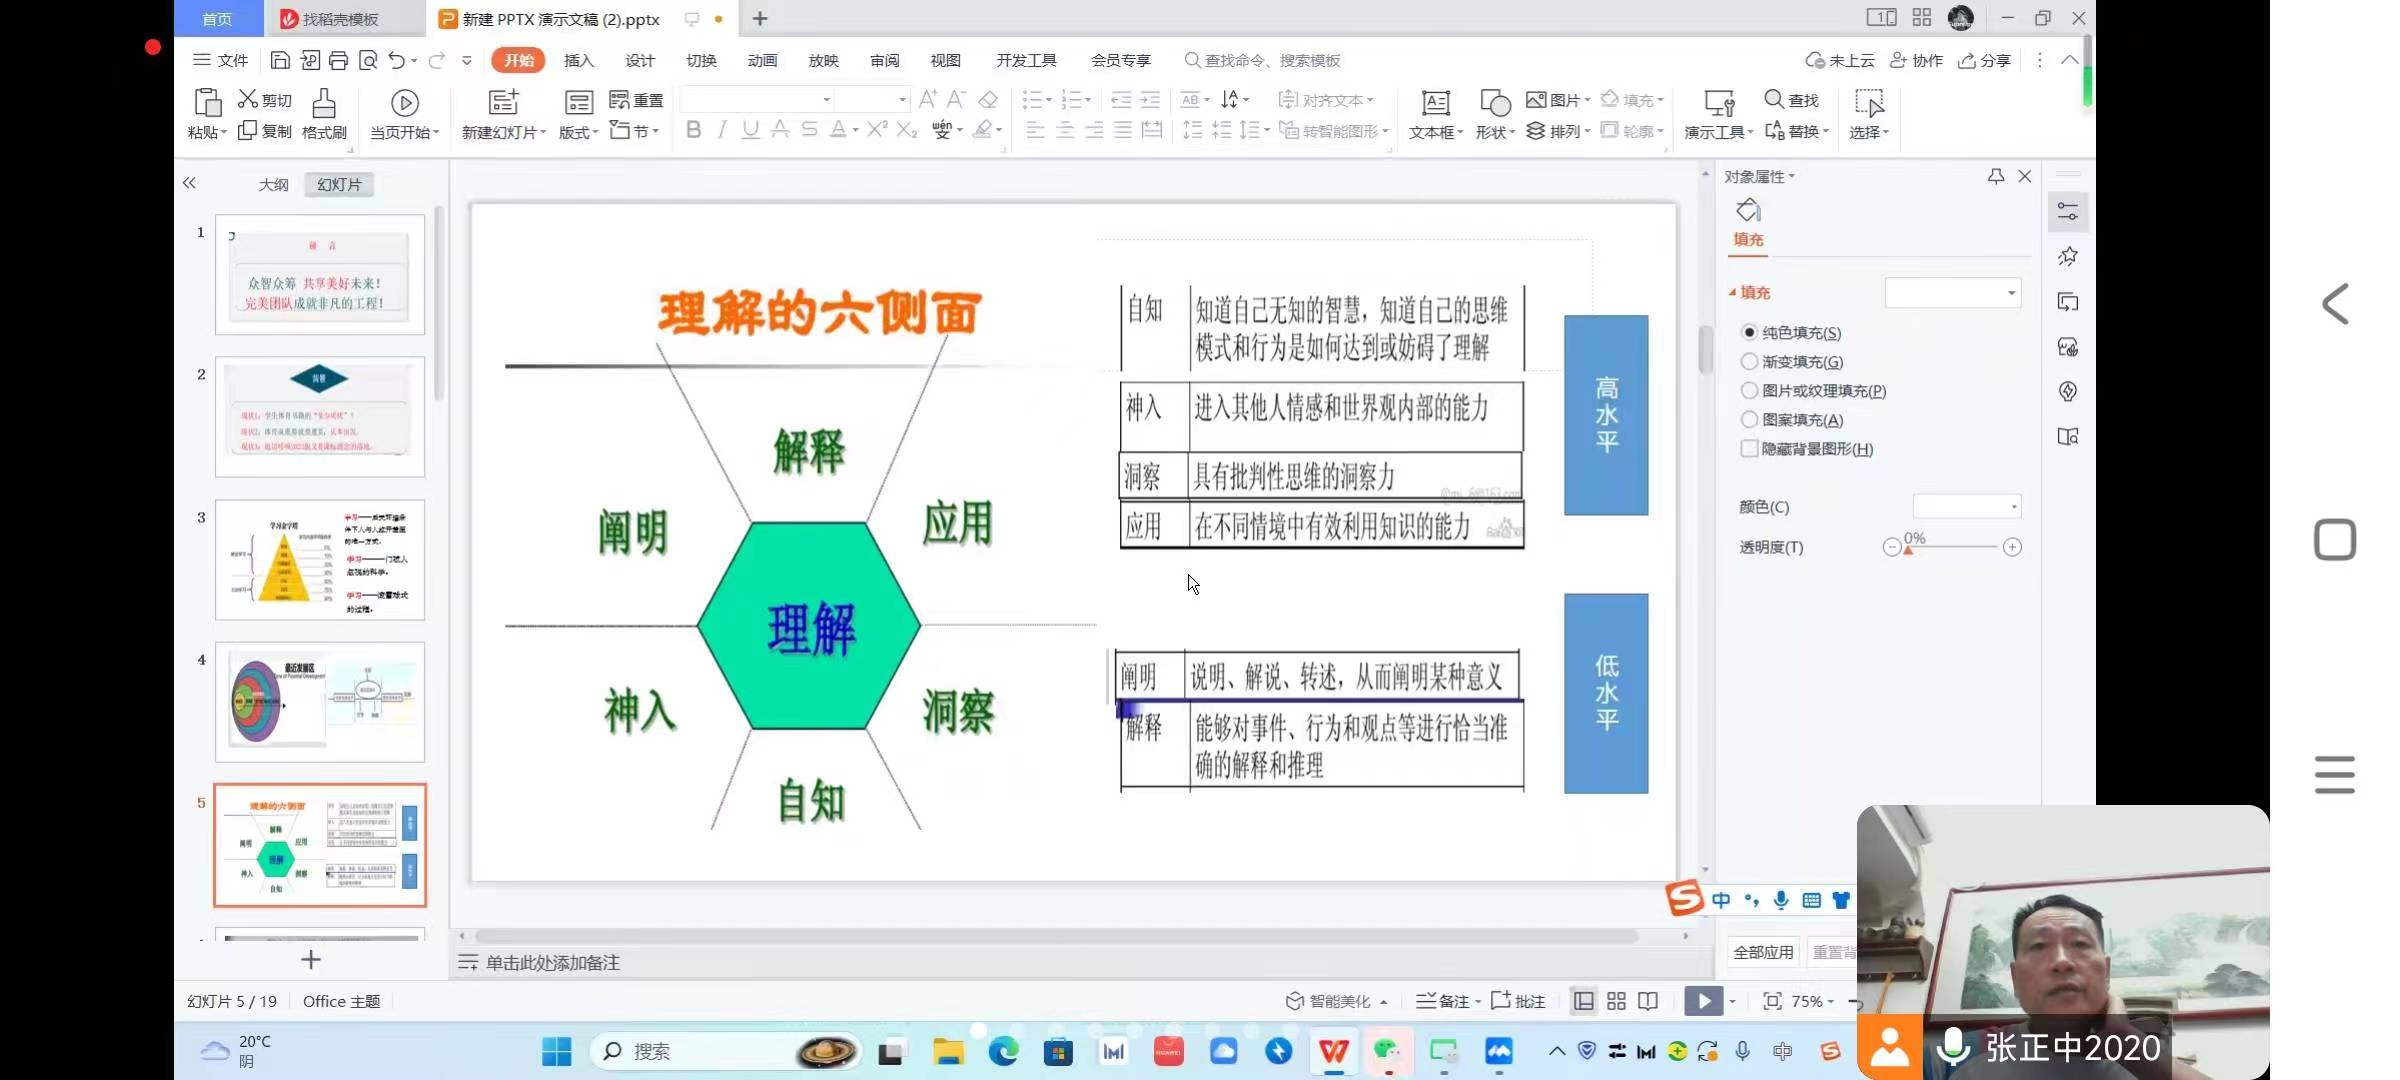Viewport: 2400px width, 1080px height.
Task: Select picture or texture fill (图片或纹理填充)
Action: [x=1749, y=390]
